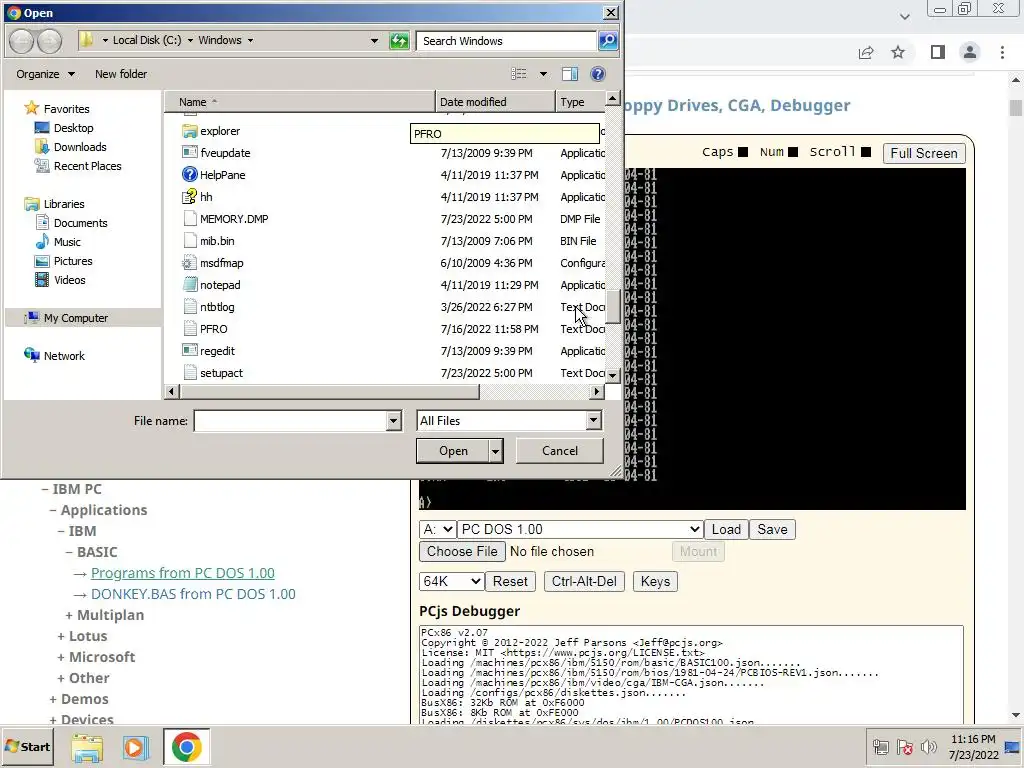This screenshot has width=1024, height=768.
Task: Select the regedit file icon
Action: click(x=189, y=351)
